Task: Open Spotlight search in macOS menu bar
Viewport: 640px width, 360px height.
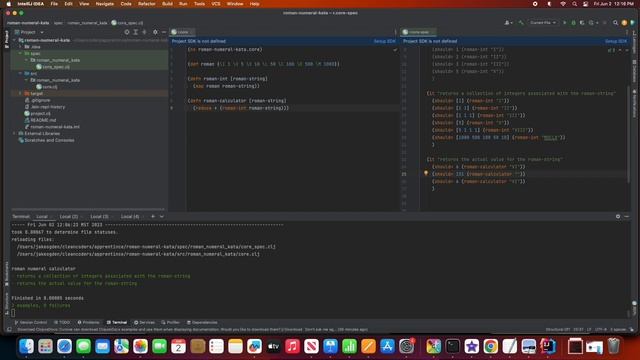Action: [x=574, y=4]
